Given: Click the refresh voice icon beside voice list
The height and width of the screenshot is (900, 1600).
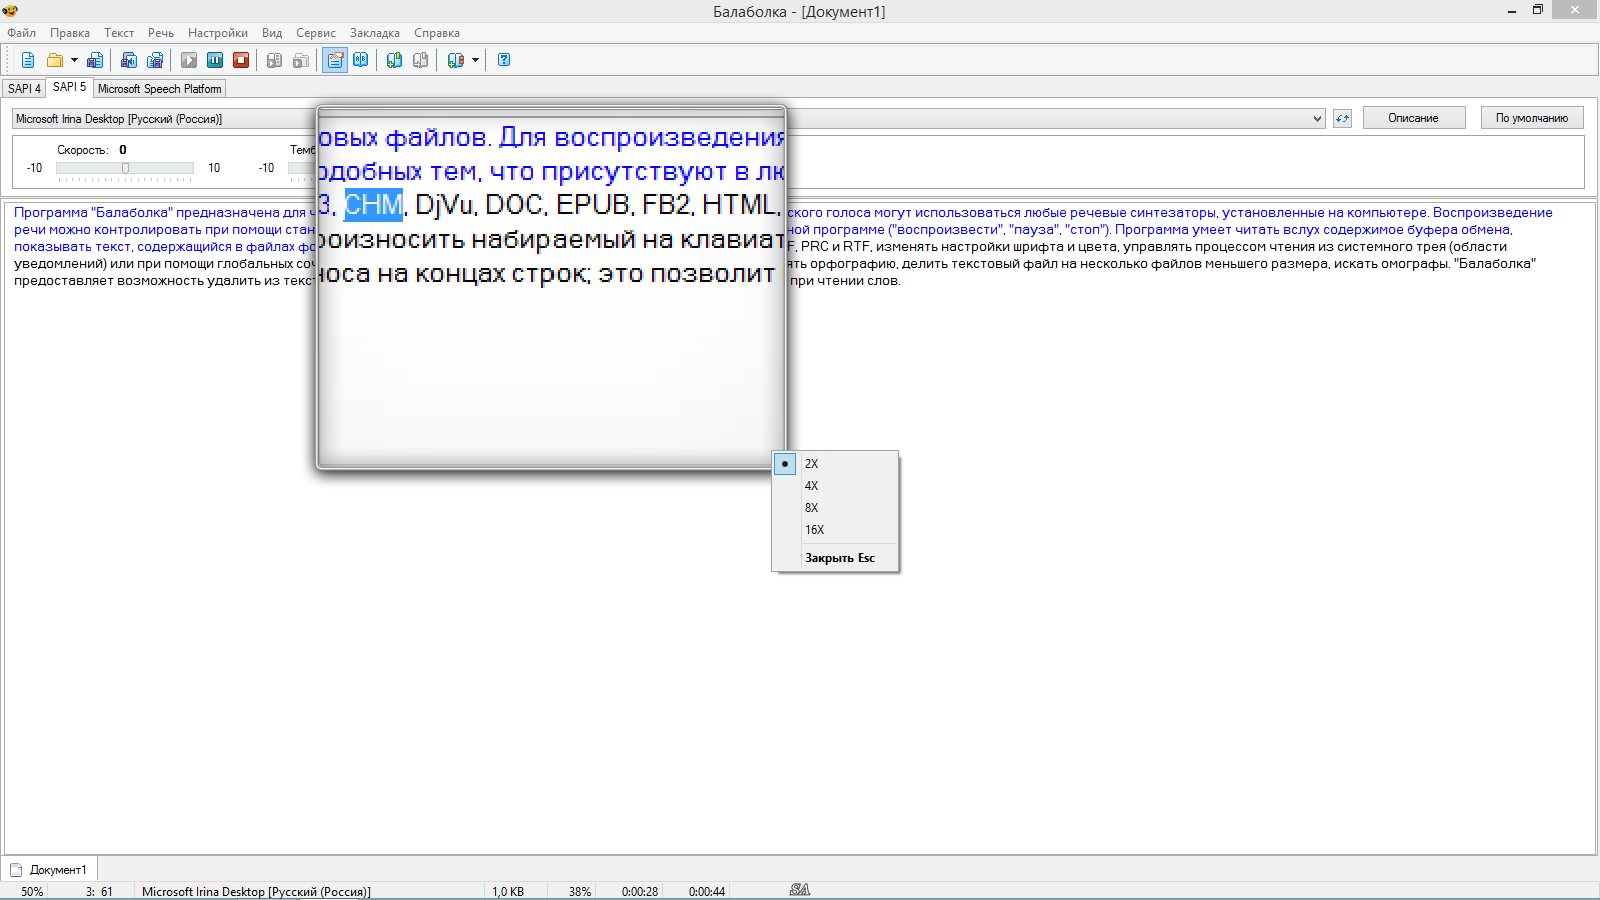Looking at the screenshot, I should [x=1342, y=119].
